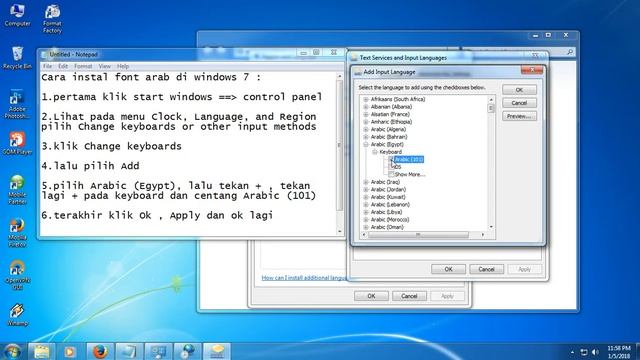Confirm with OK in Add Input Language
This screenshot has width=640, height=360.
pyautogui.click(x=519, y=89)
